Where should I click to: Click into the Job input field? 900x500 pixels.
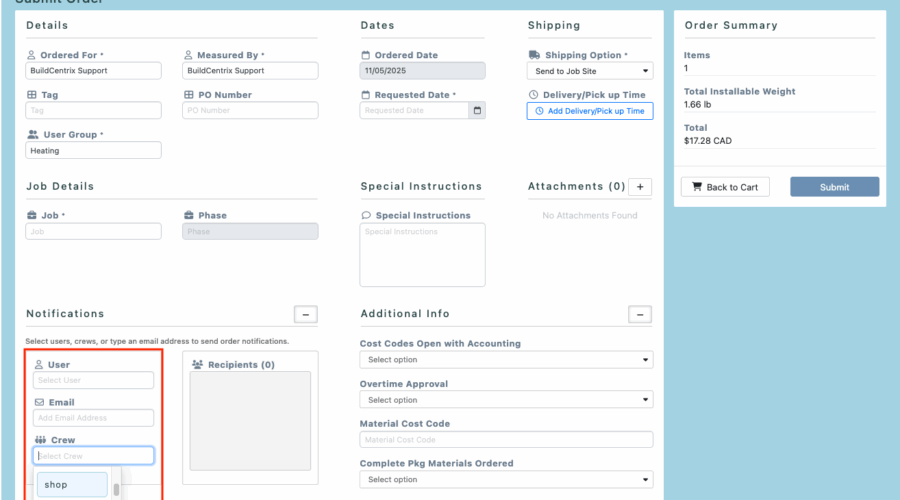pyautogui.click(x=93, y=231)
